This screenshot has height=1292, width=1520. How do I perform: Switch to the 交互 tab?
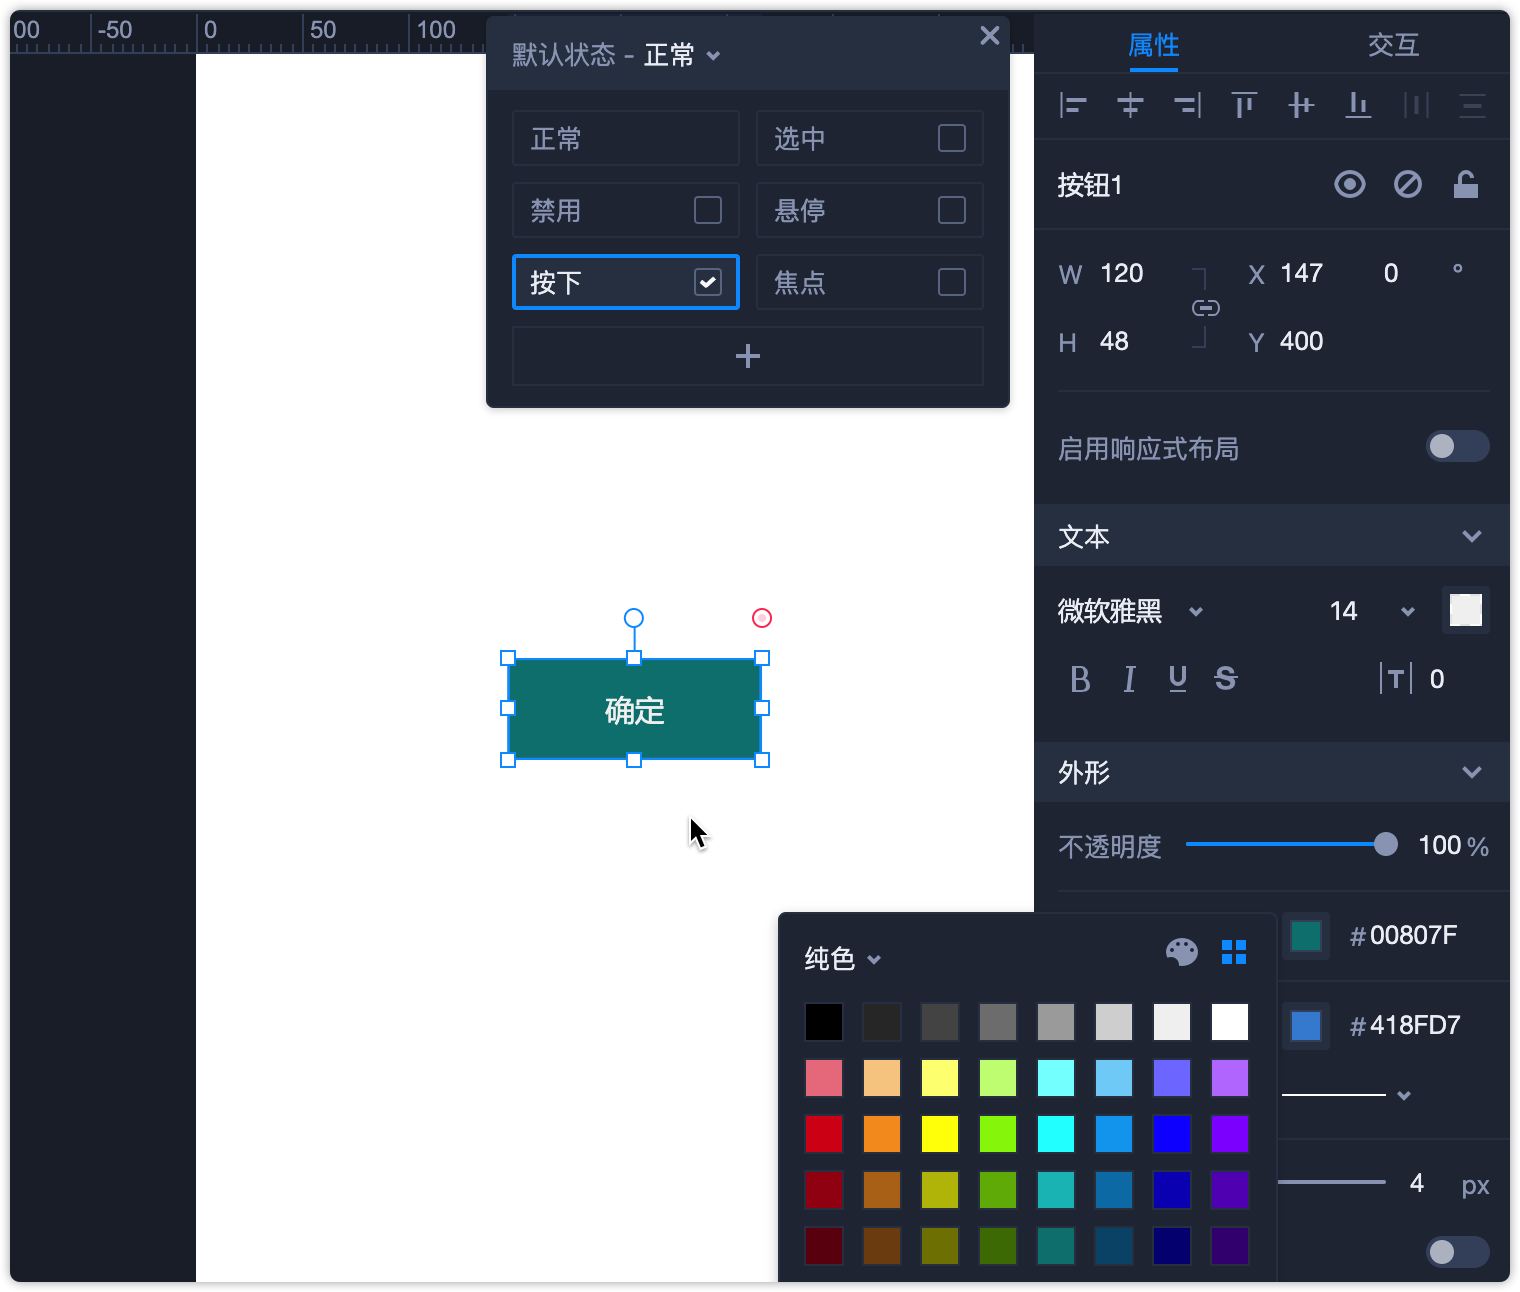(x=1393, y=45)
